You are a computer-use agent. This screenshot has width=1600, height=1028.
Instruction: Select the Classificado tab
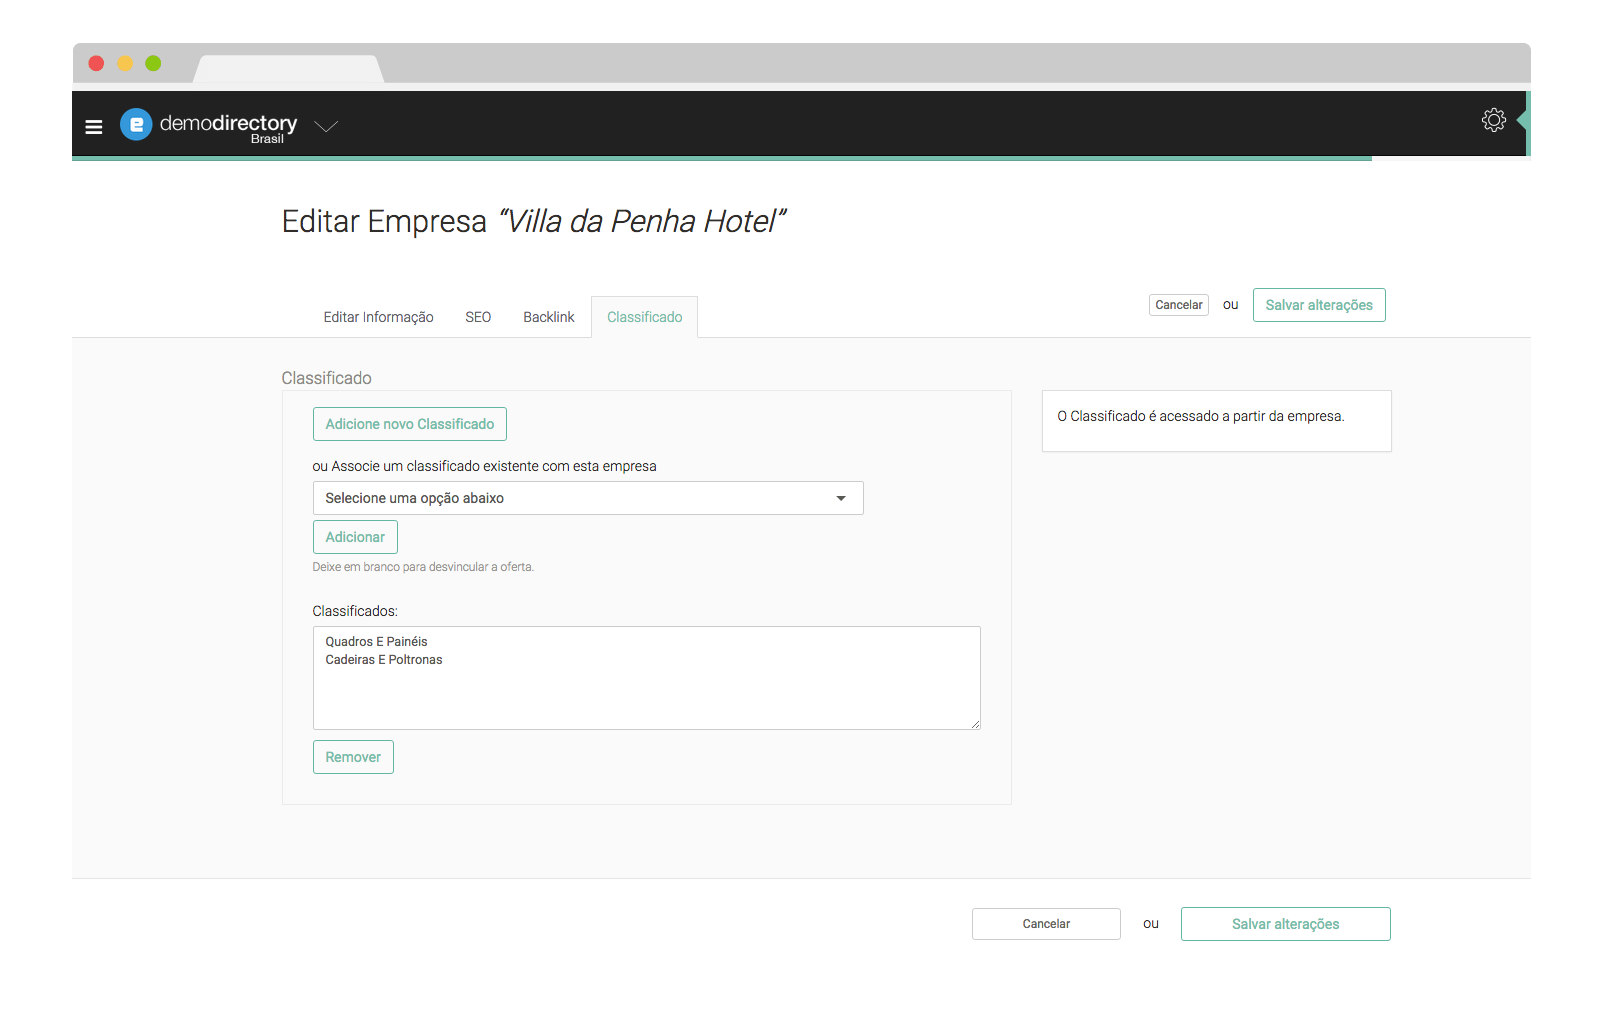(645, 317)
